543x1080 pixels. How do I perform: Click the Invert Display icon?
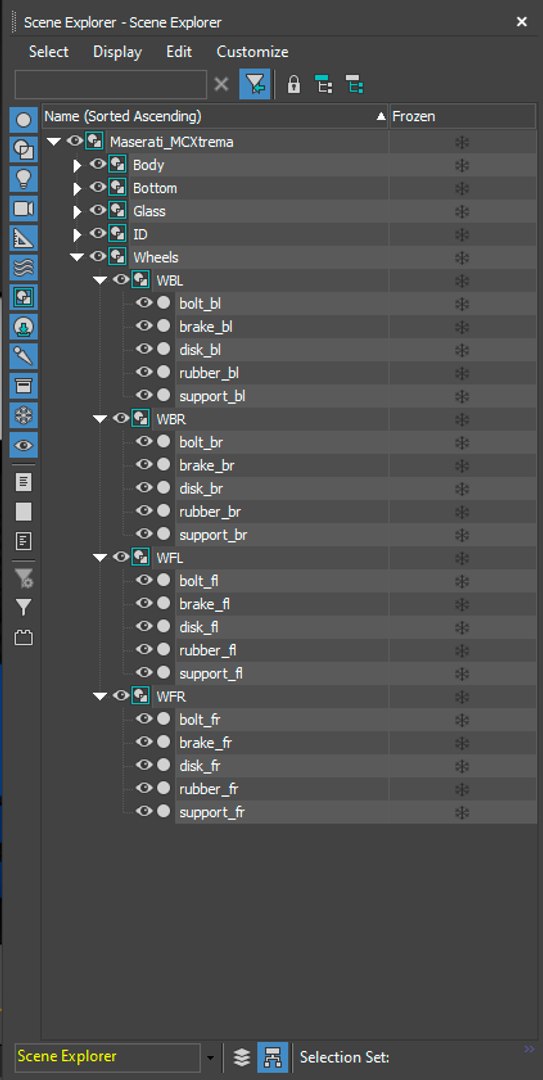tap(23, 541)
